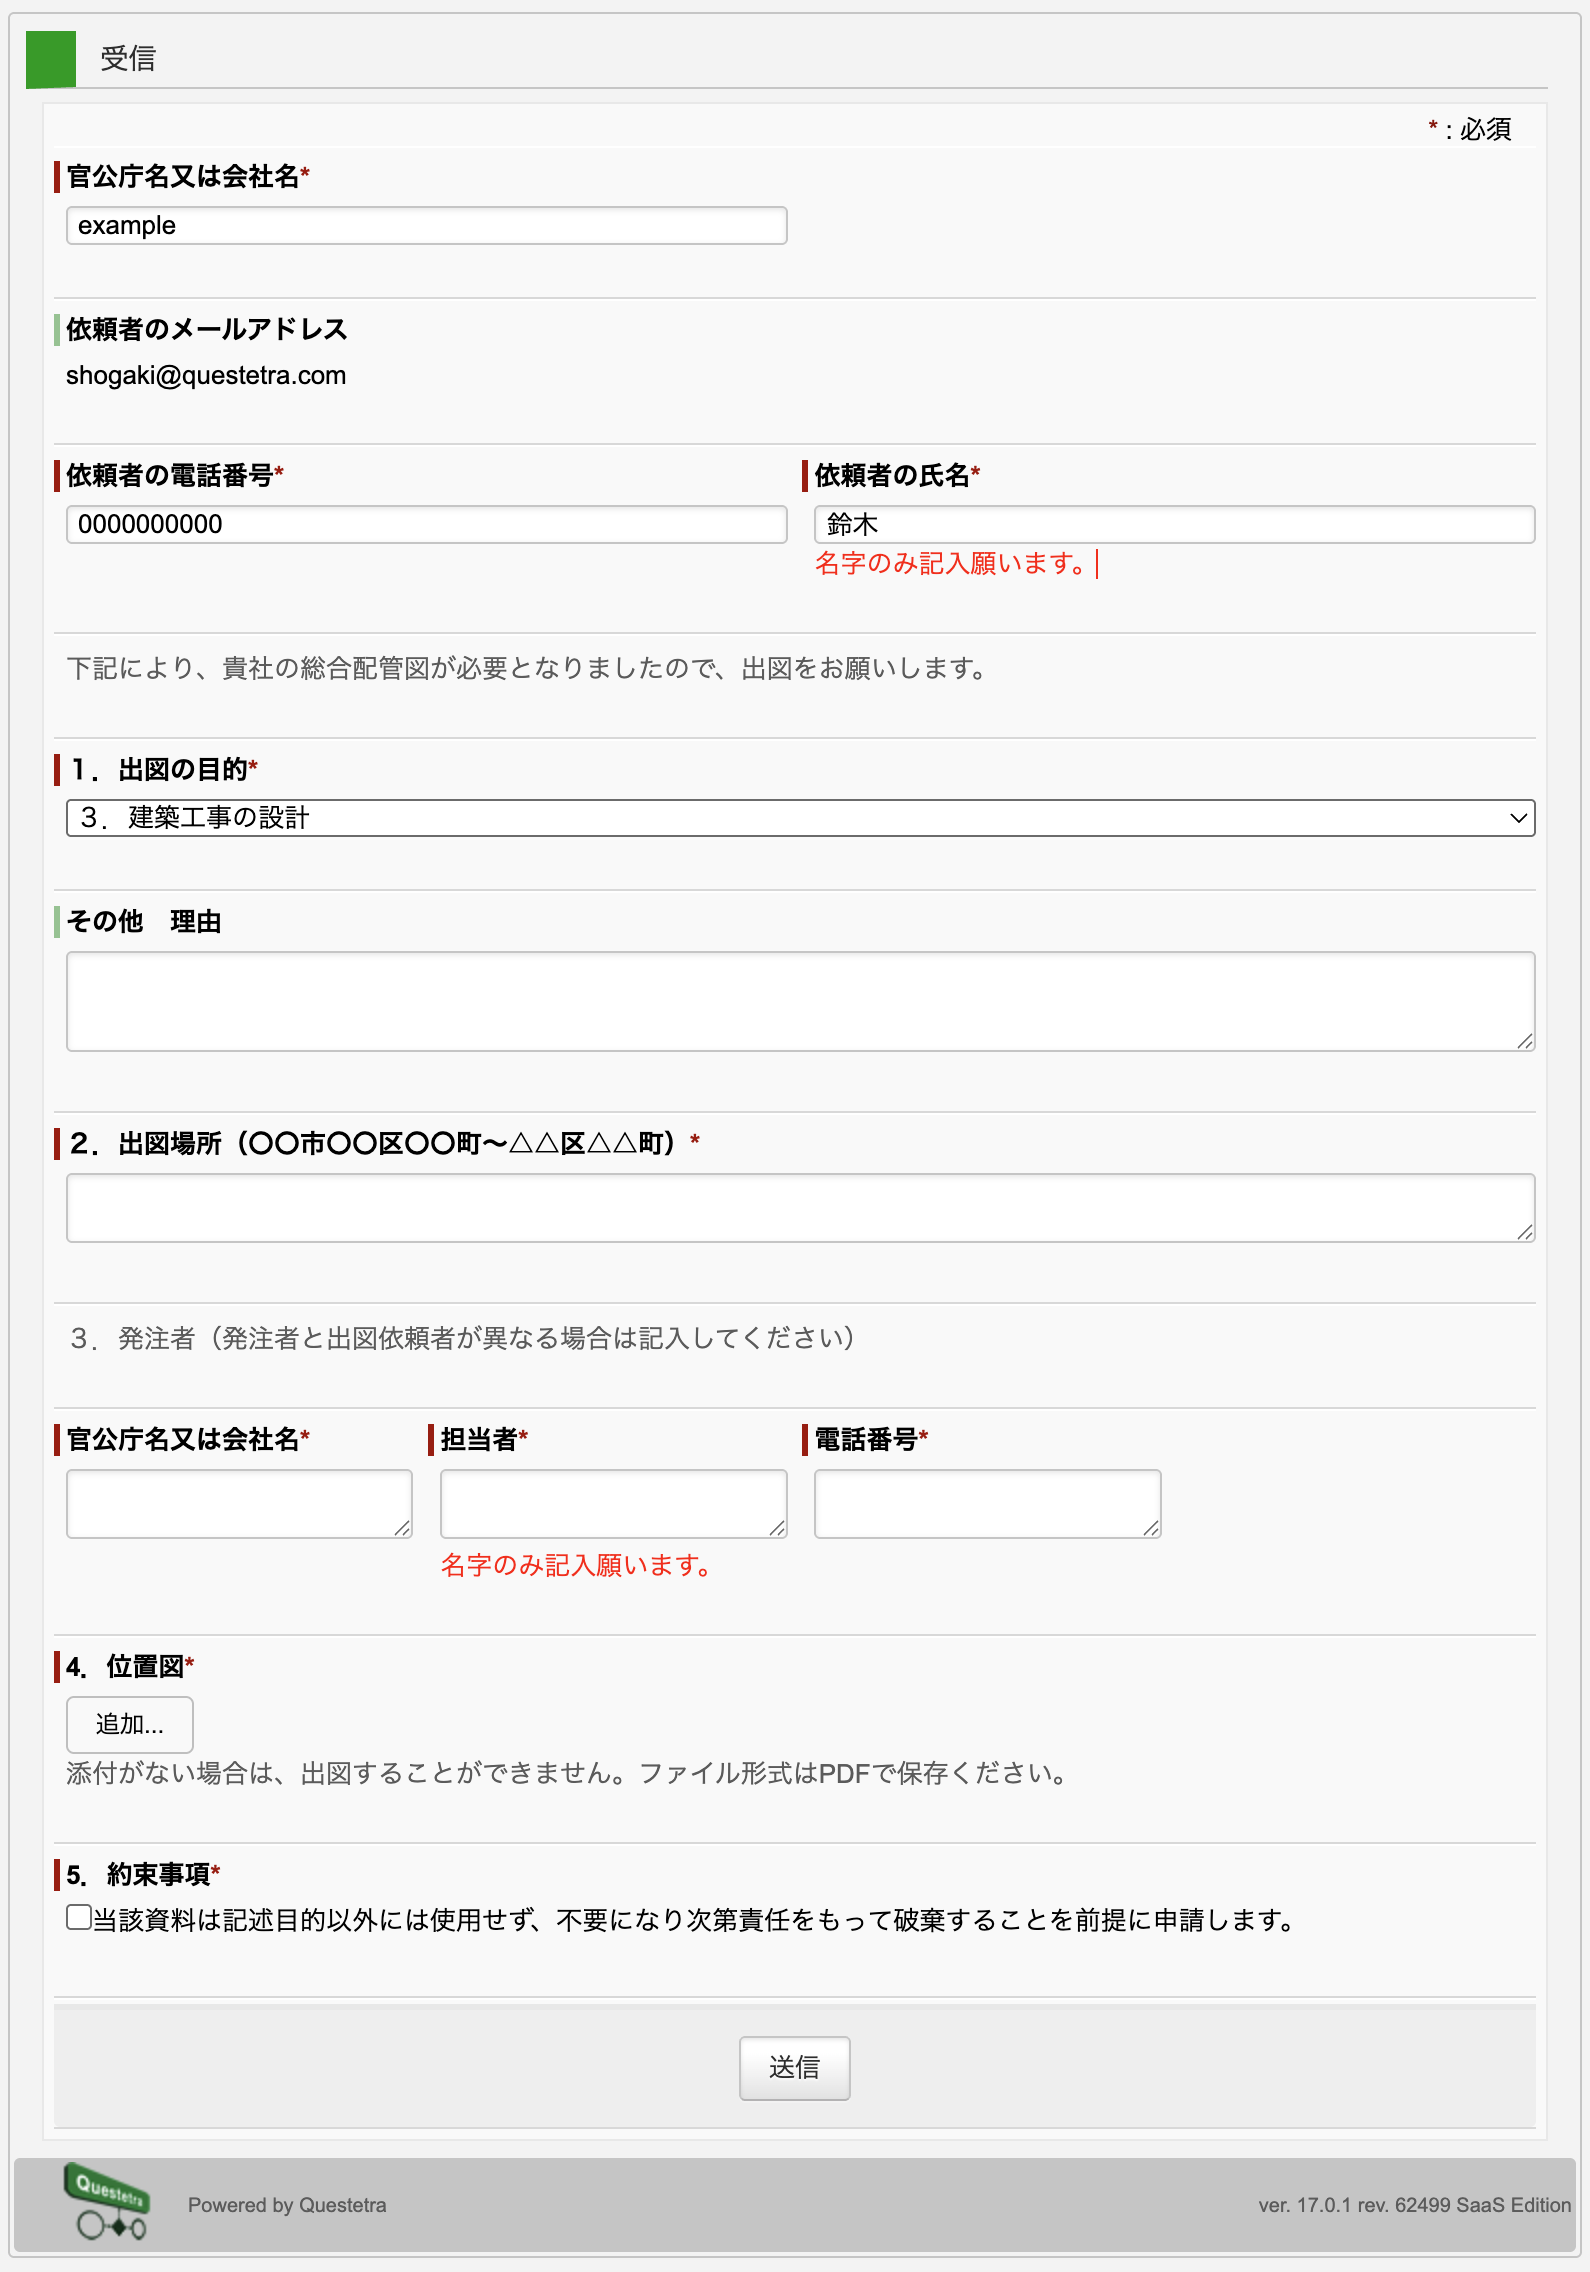Screen dimensions: 1590x2272
Task: Click the dropdown chevron arrow
Action: (1518, 818)
